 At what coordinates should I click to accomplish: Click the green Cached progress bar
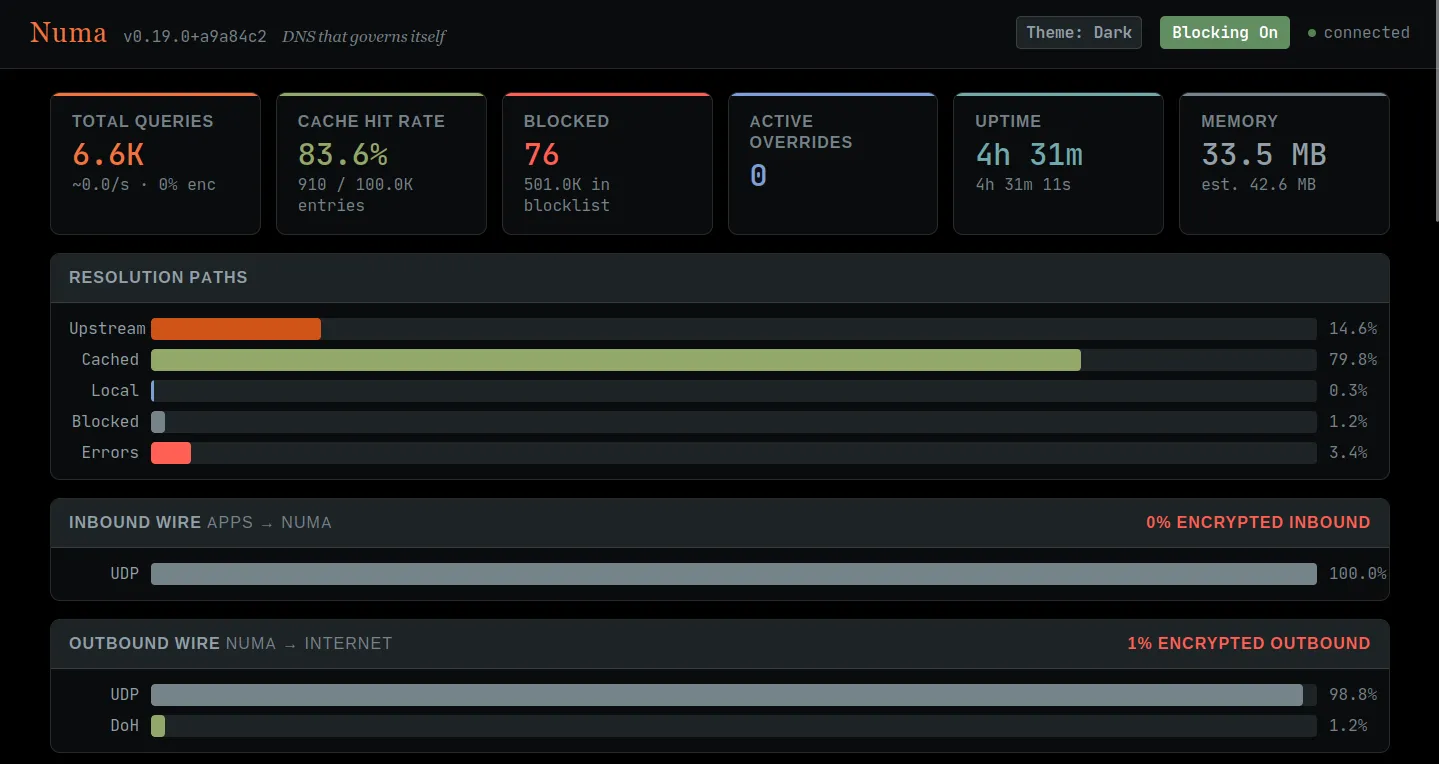(616, 360)
